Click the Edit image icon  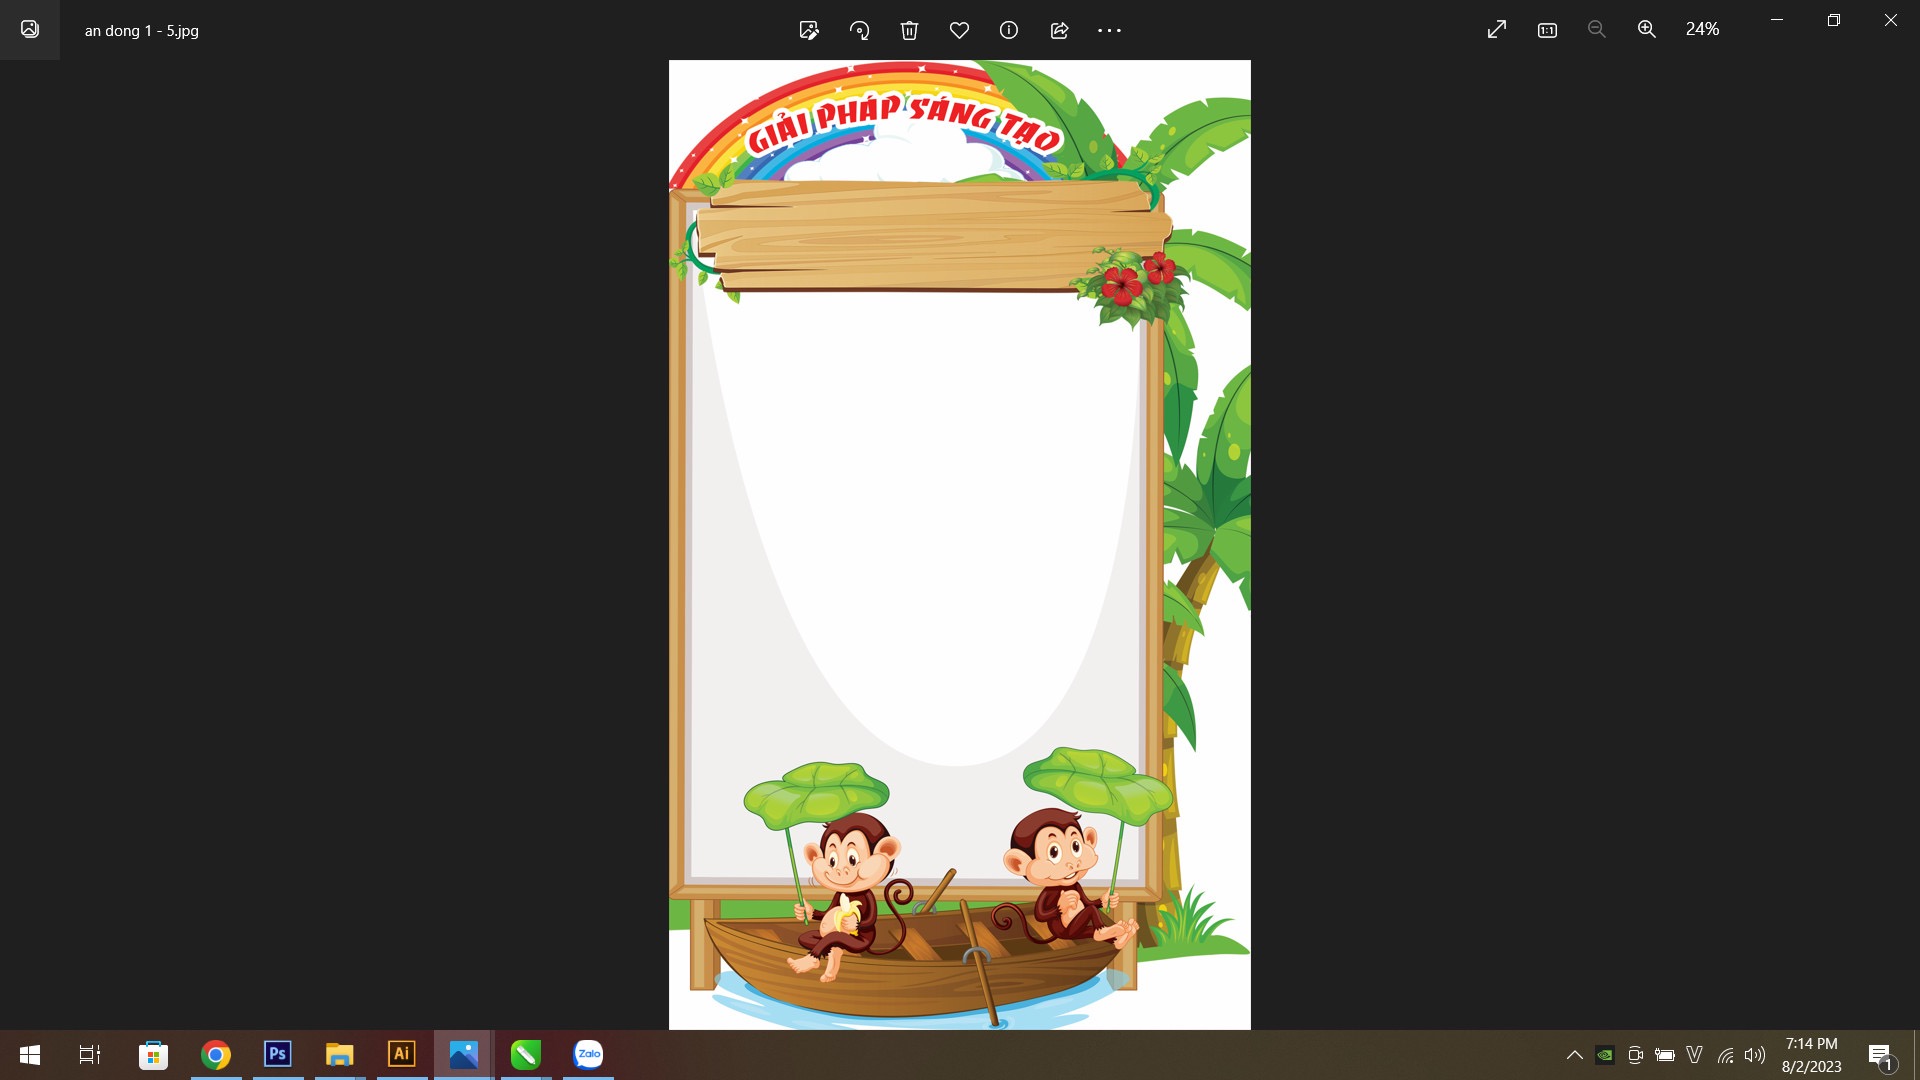pos(809,30)
